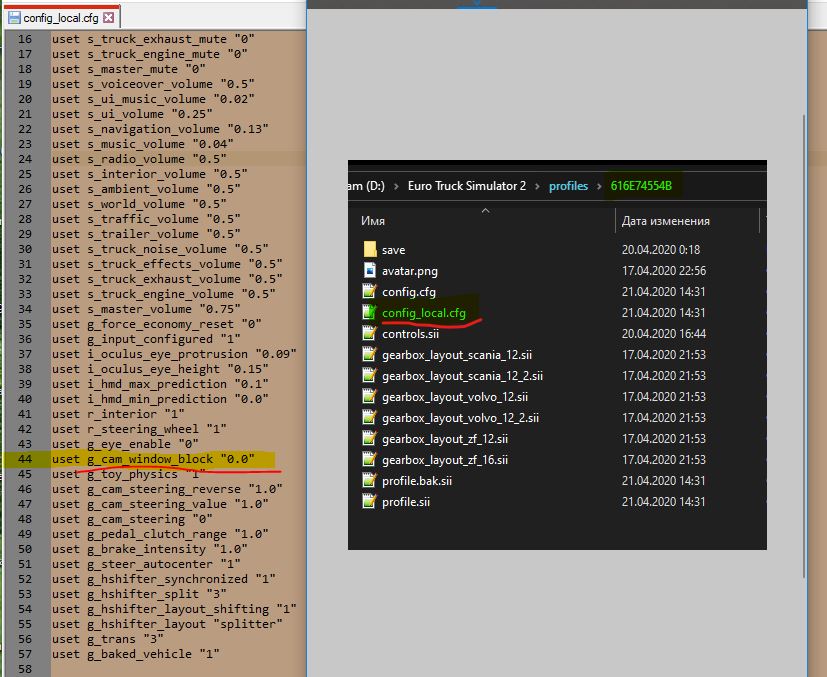This screenshot has height=677, width=827.
Task: Click the controls.sii file icon
Action: pos(370,333)
